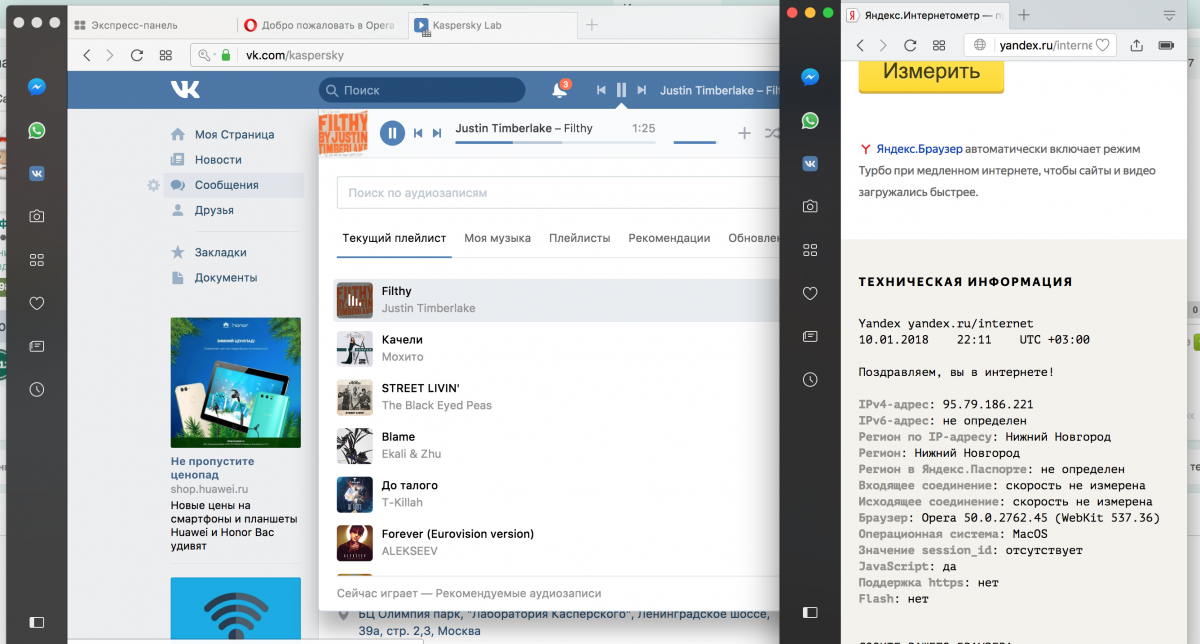Open history clock in left Opera sidebar
Viewport: 1200px width, 644px height.
click(x=36, y=389)
